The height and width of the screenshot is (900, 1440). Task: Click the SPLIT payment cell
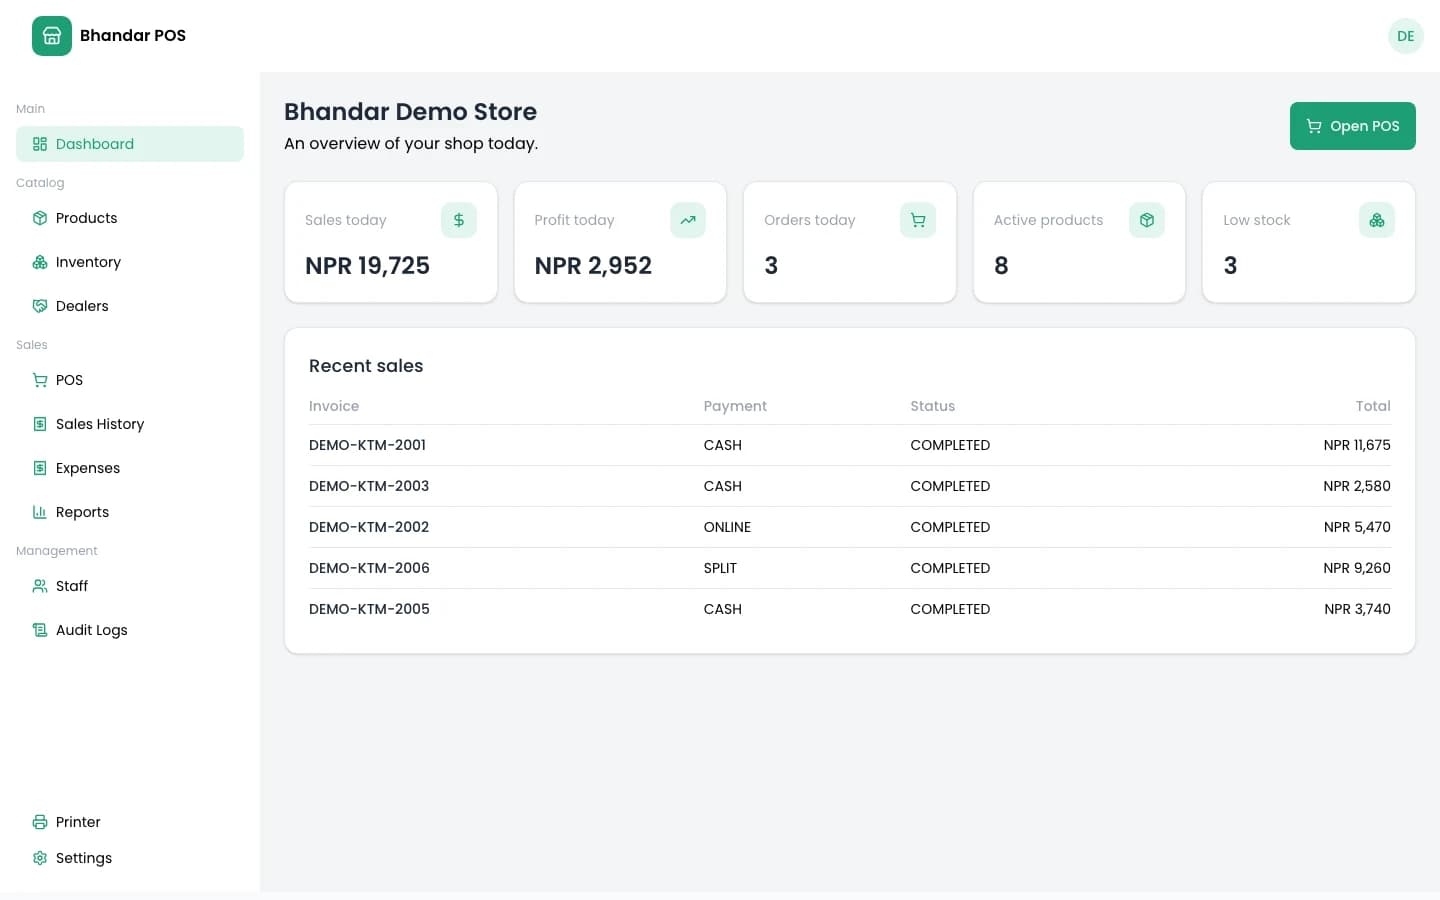(720, 568)
